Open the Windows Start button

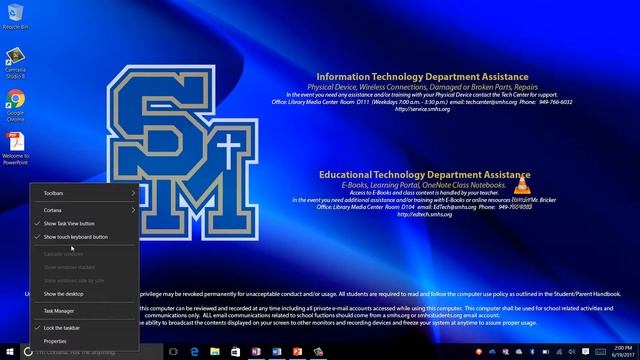click(x=10, y=351)
